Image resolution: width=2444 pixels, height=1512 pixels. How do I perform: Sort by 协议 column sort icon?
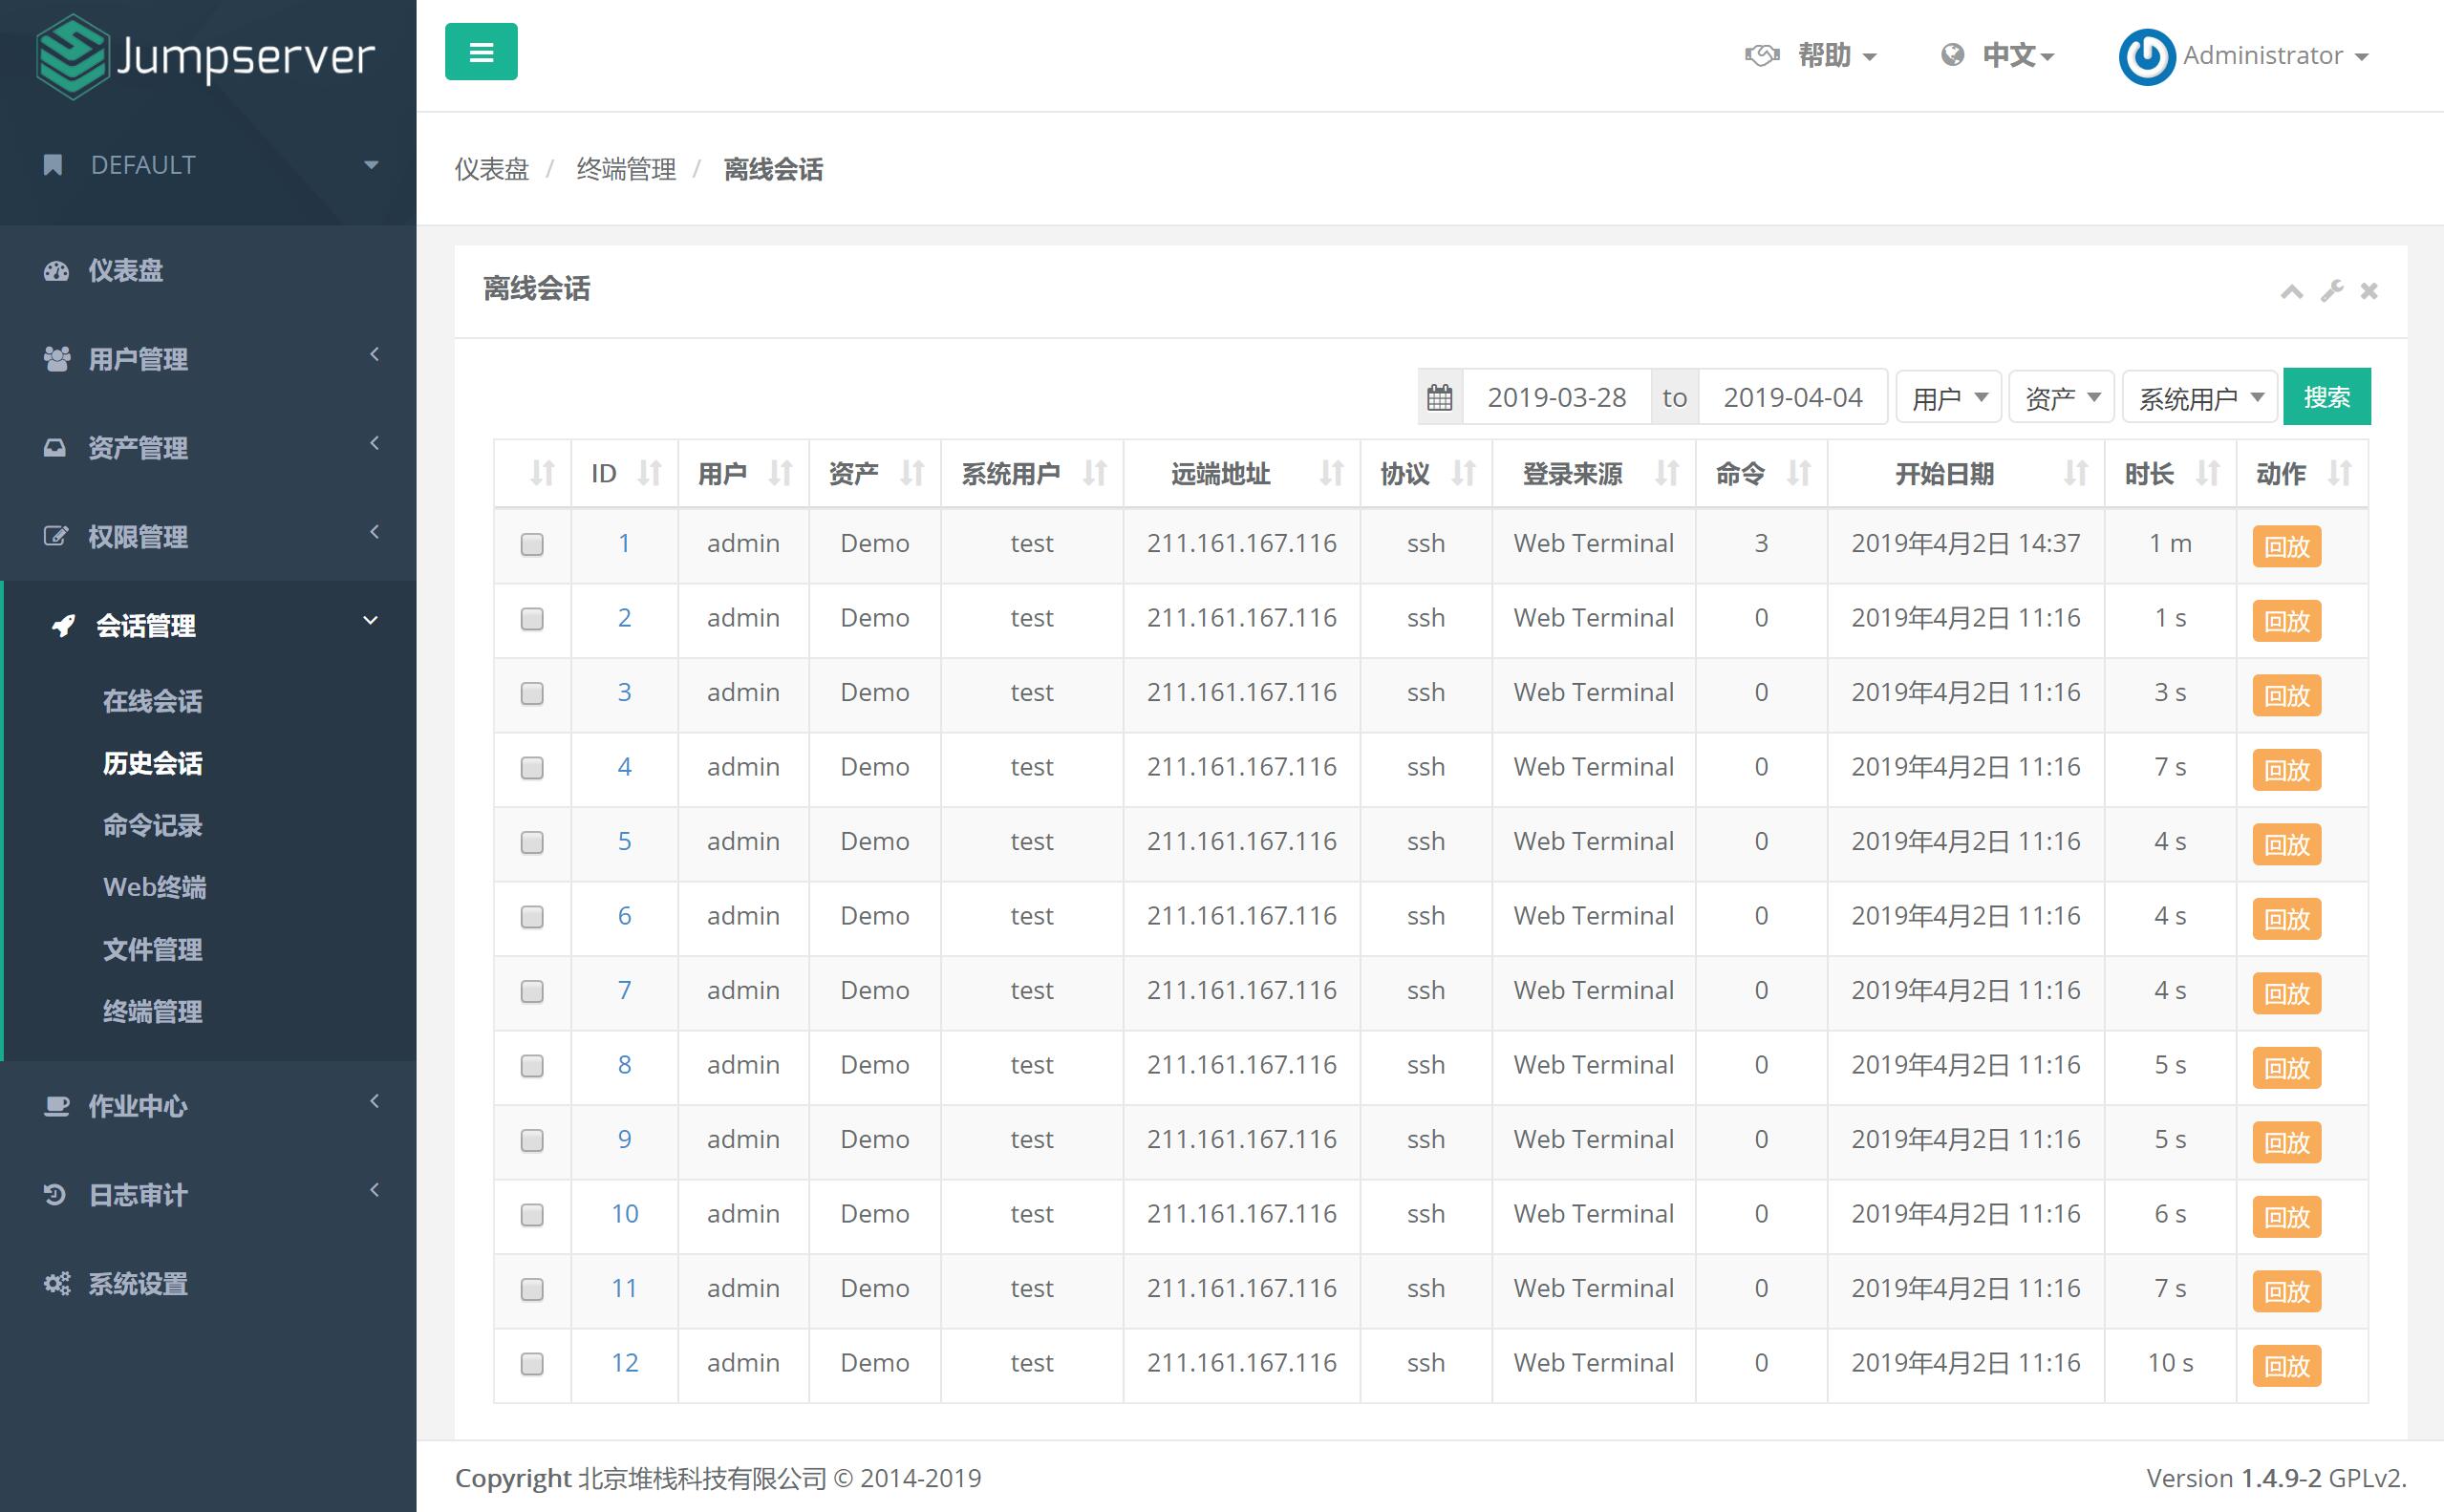click(x=1464, y=473)
